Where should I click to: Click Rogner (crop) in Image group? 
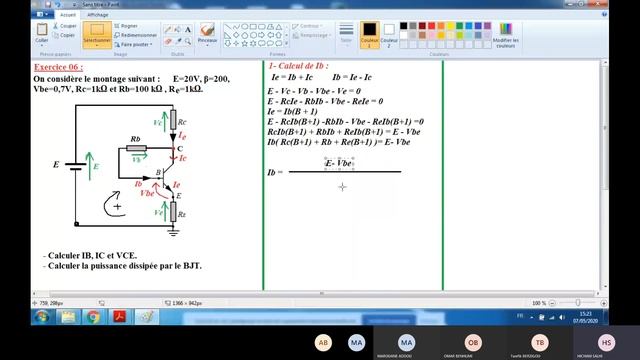[x=126, y=26]
